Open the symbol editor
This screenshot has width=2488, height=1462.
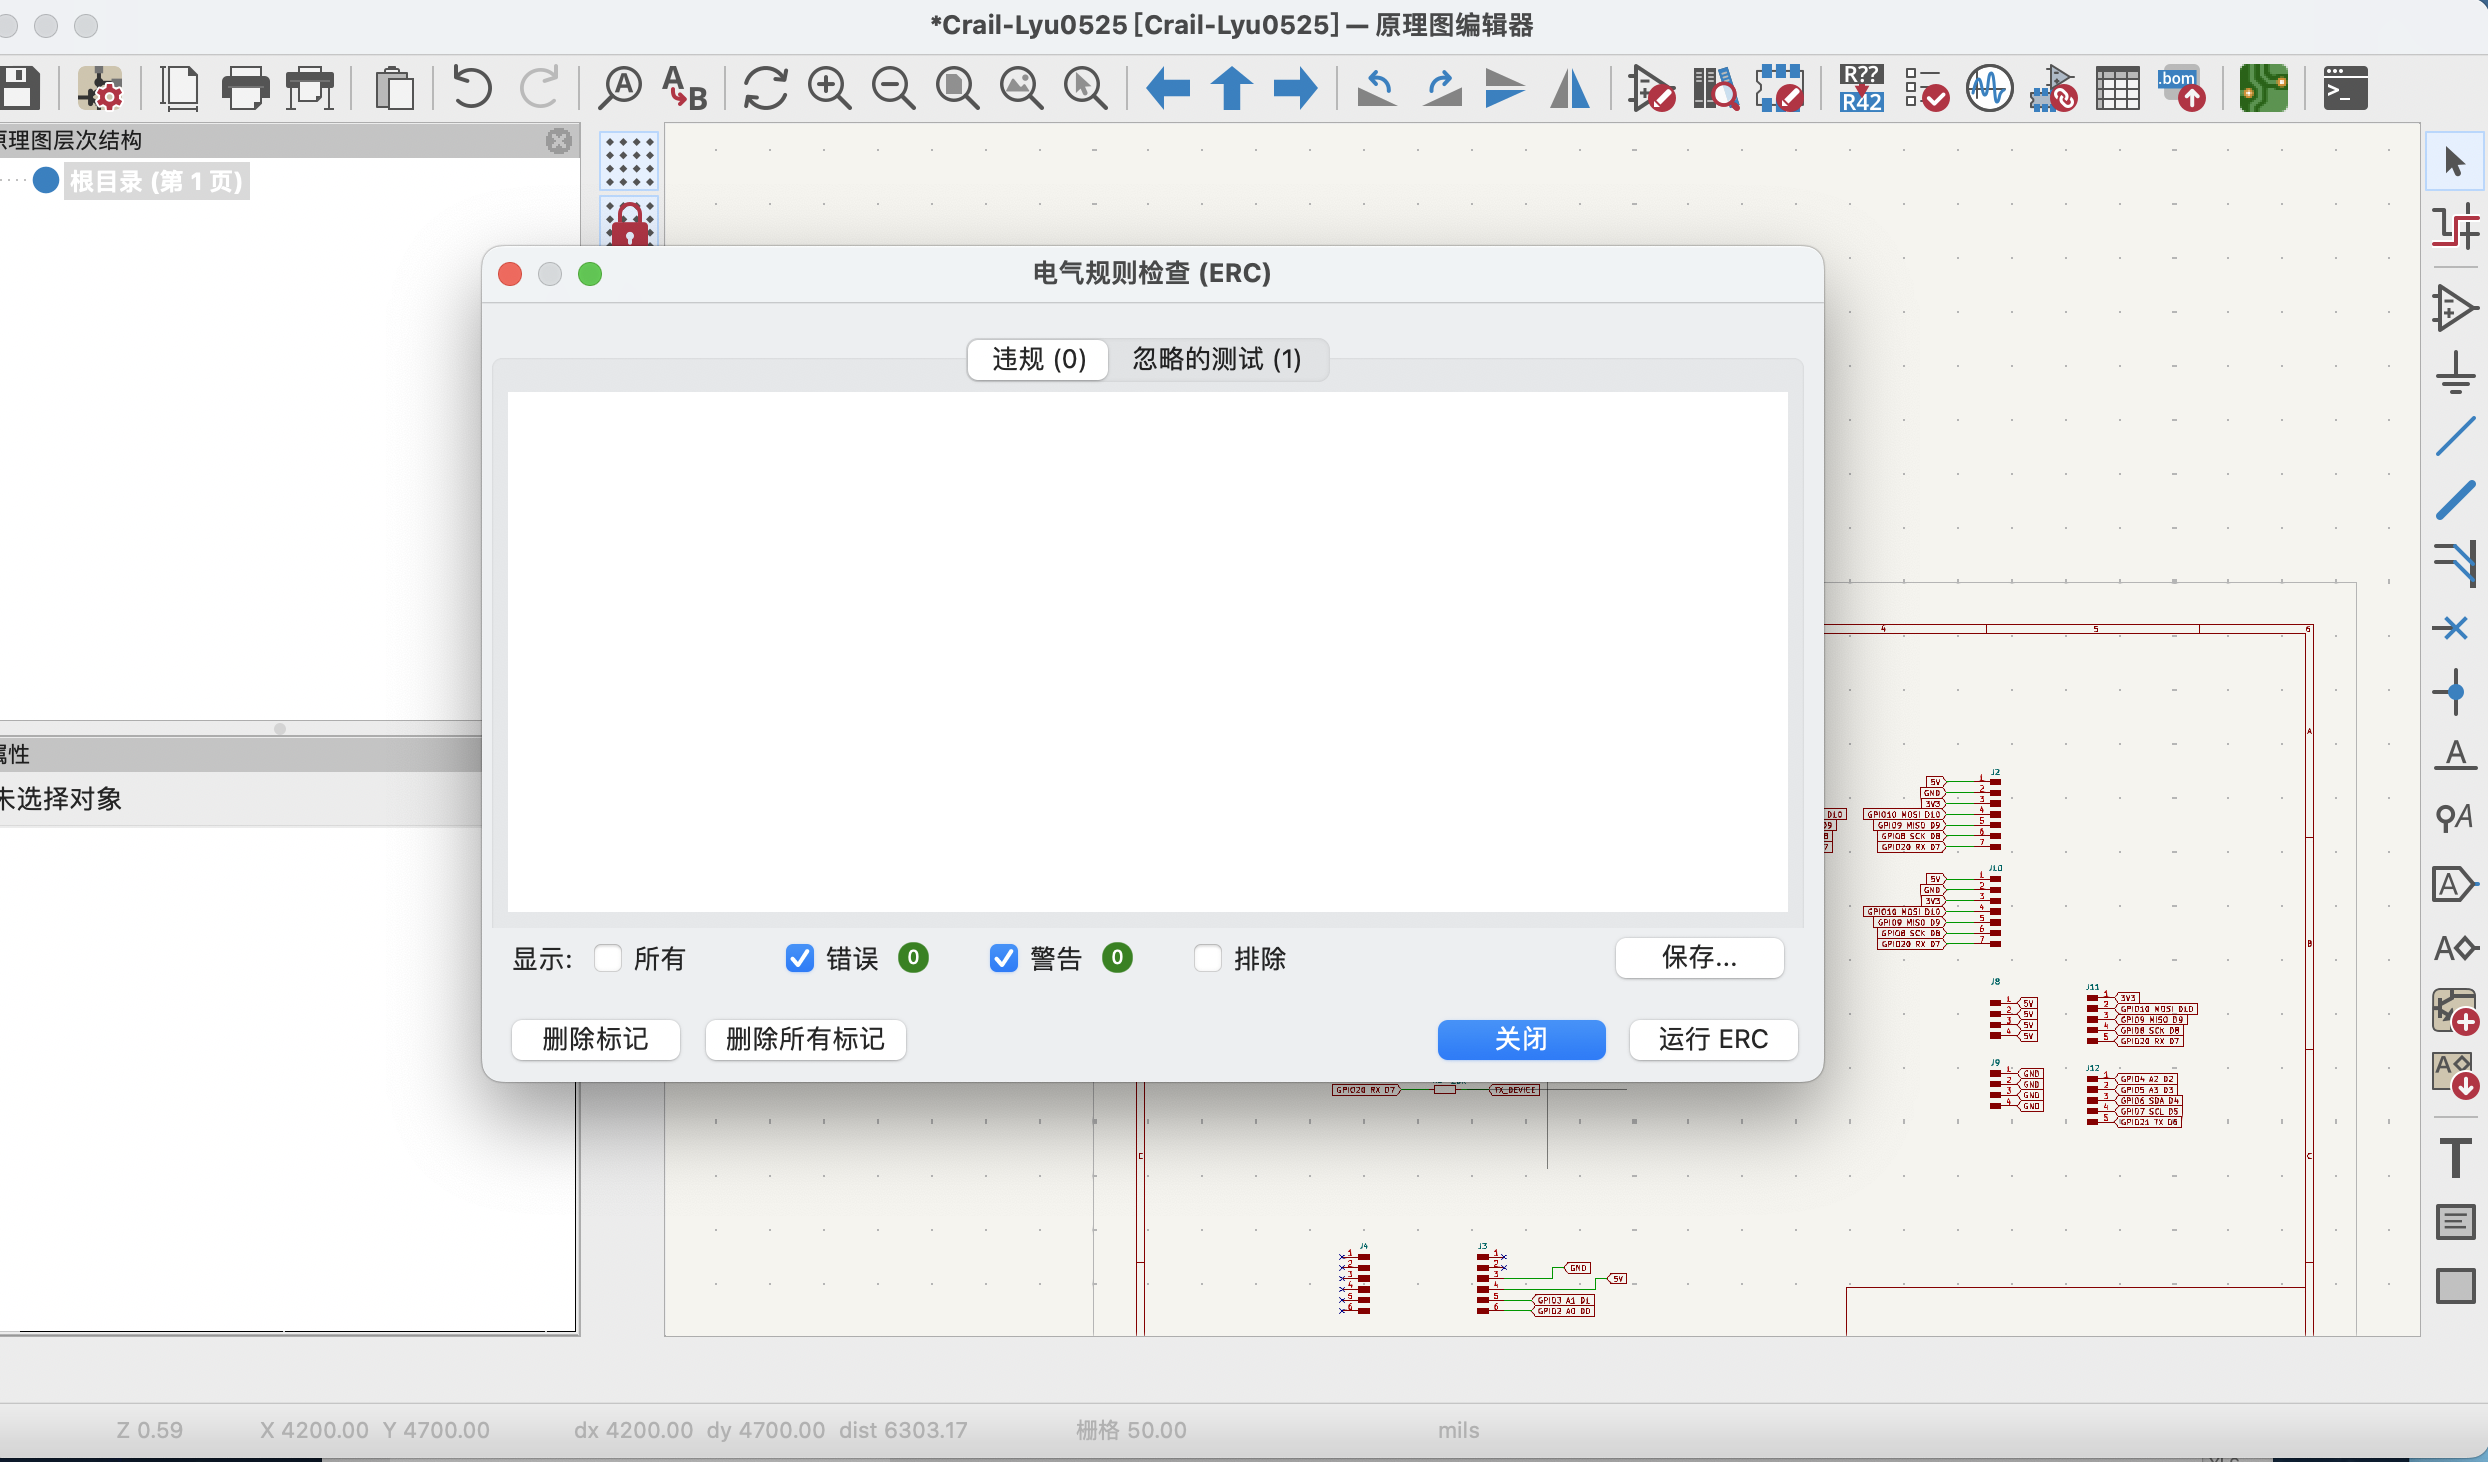(1651, 88)
